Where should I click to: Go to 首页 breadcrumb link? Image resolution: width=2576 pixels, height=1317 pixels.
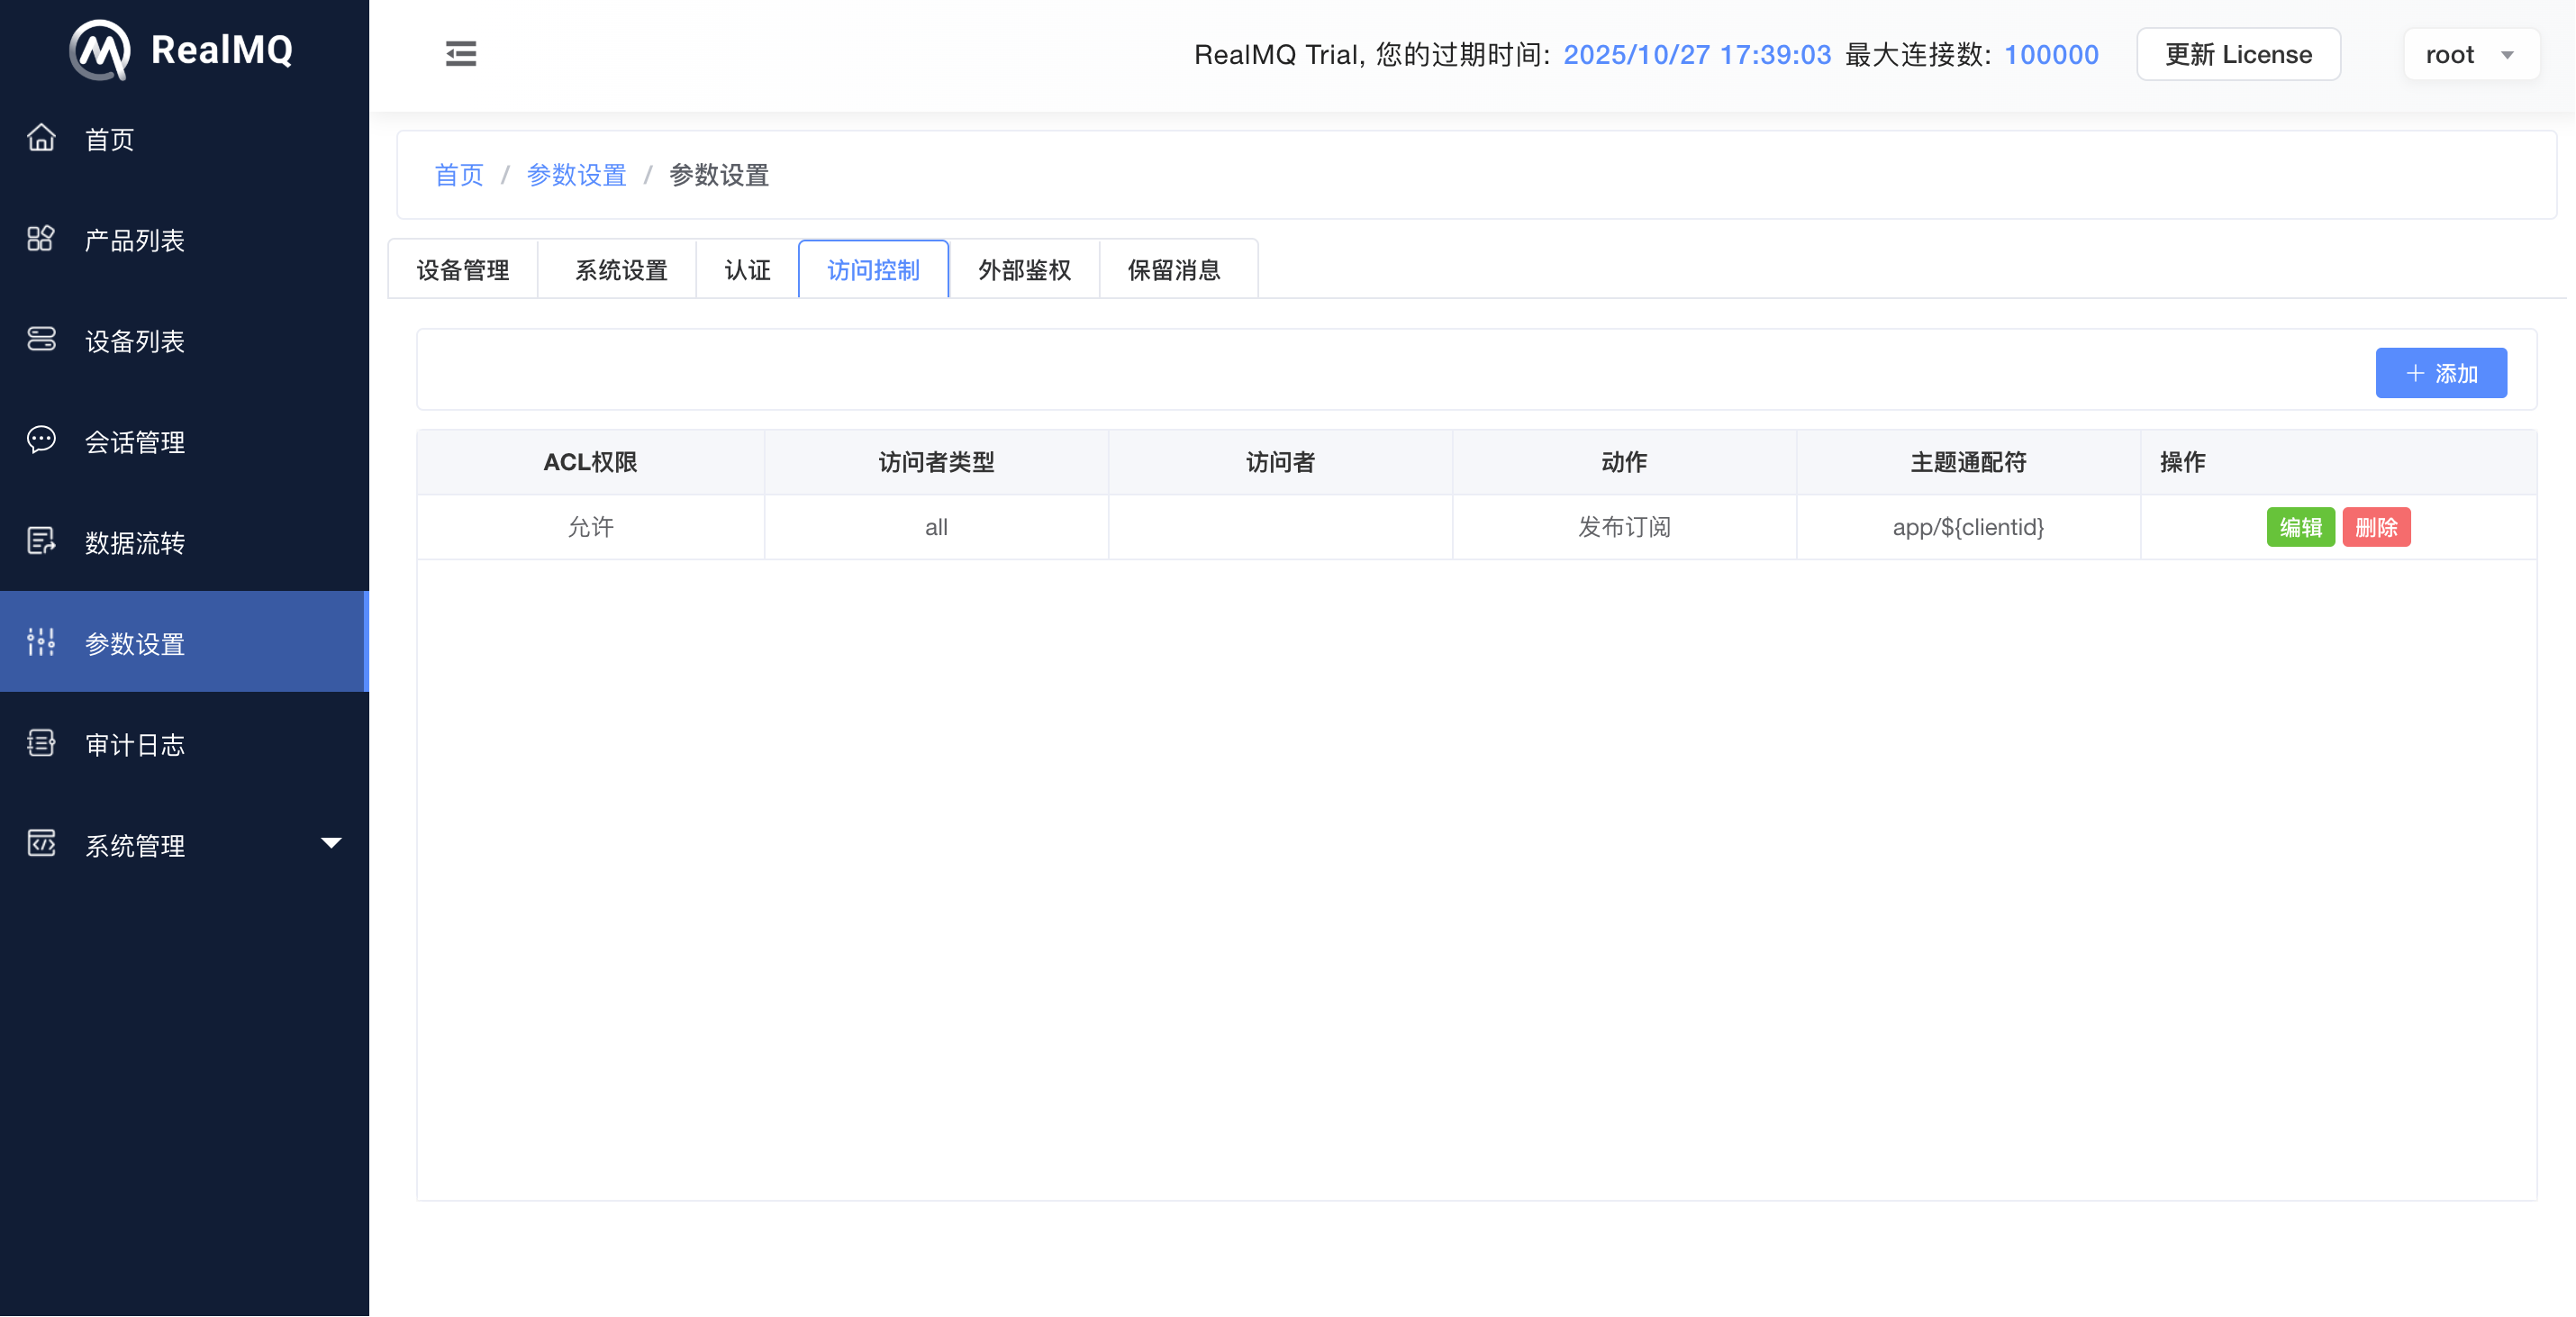pyautogui.click(x=459, y=175)
